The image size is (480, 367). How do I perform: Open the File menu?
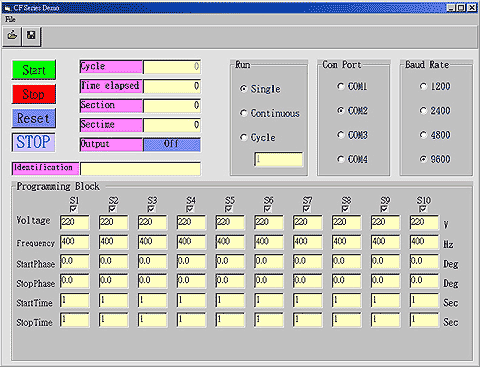pos(10,19)
